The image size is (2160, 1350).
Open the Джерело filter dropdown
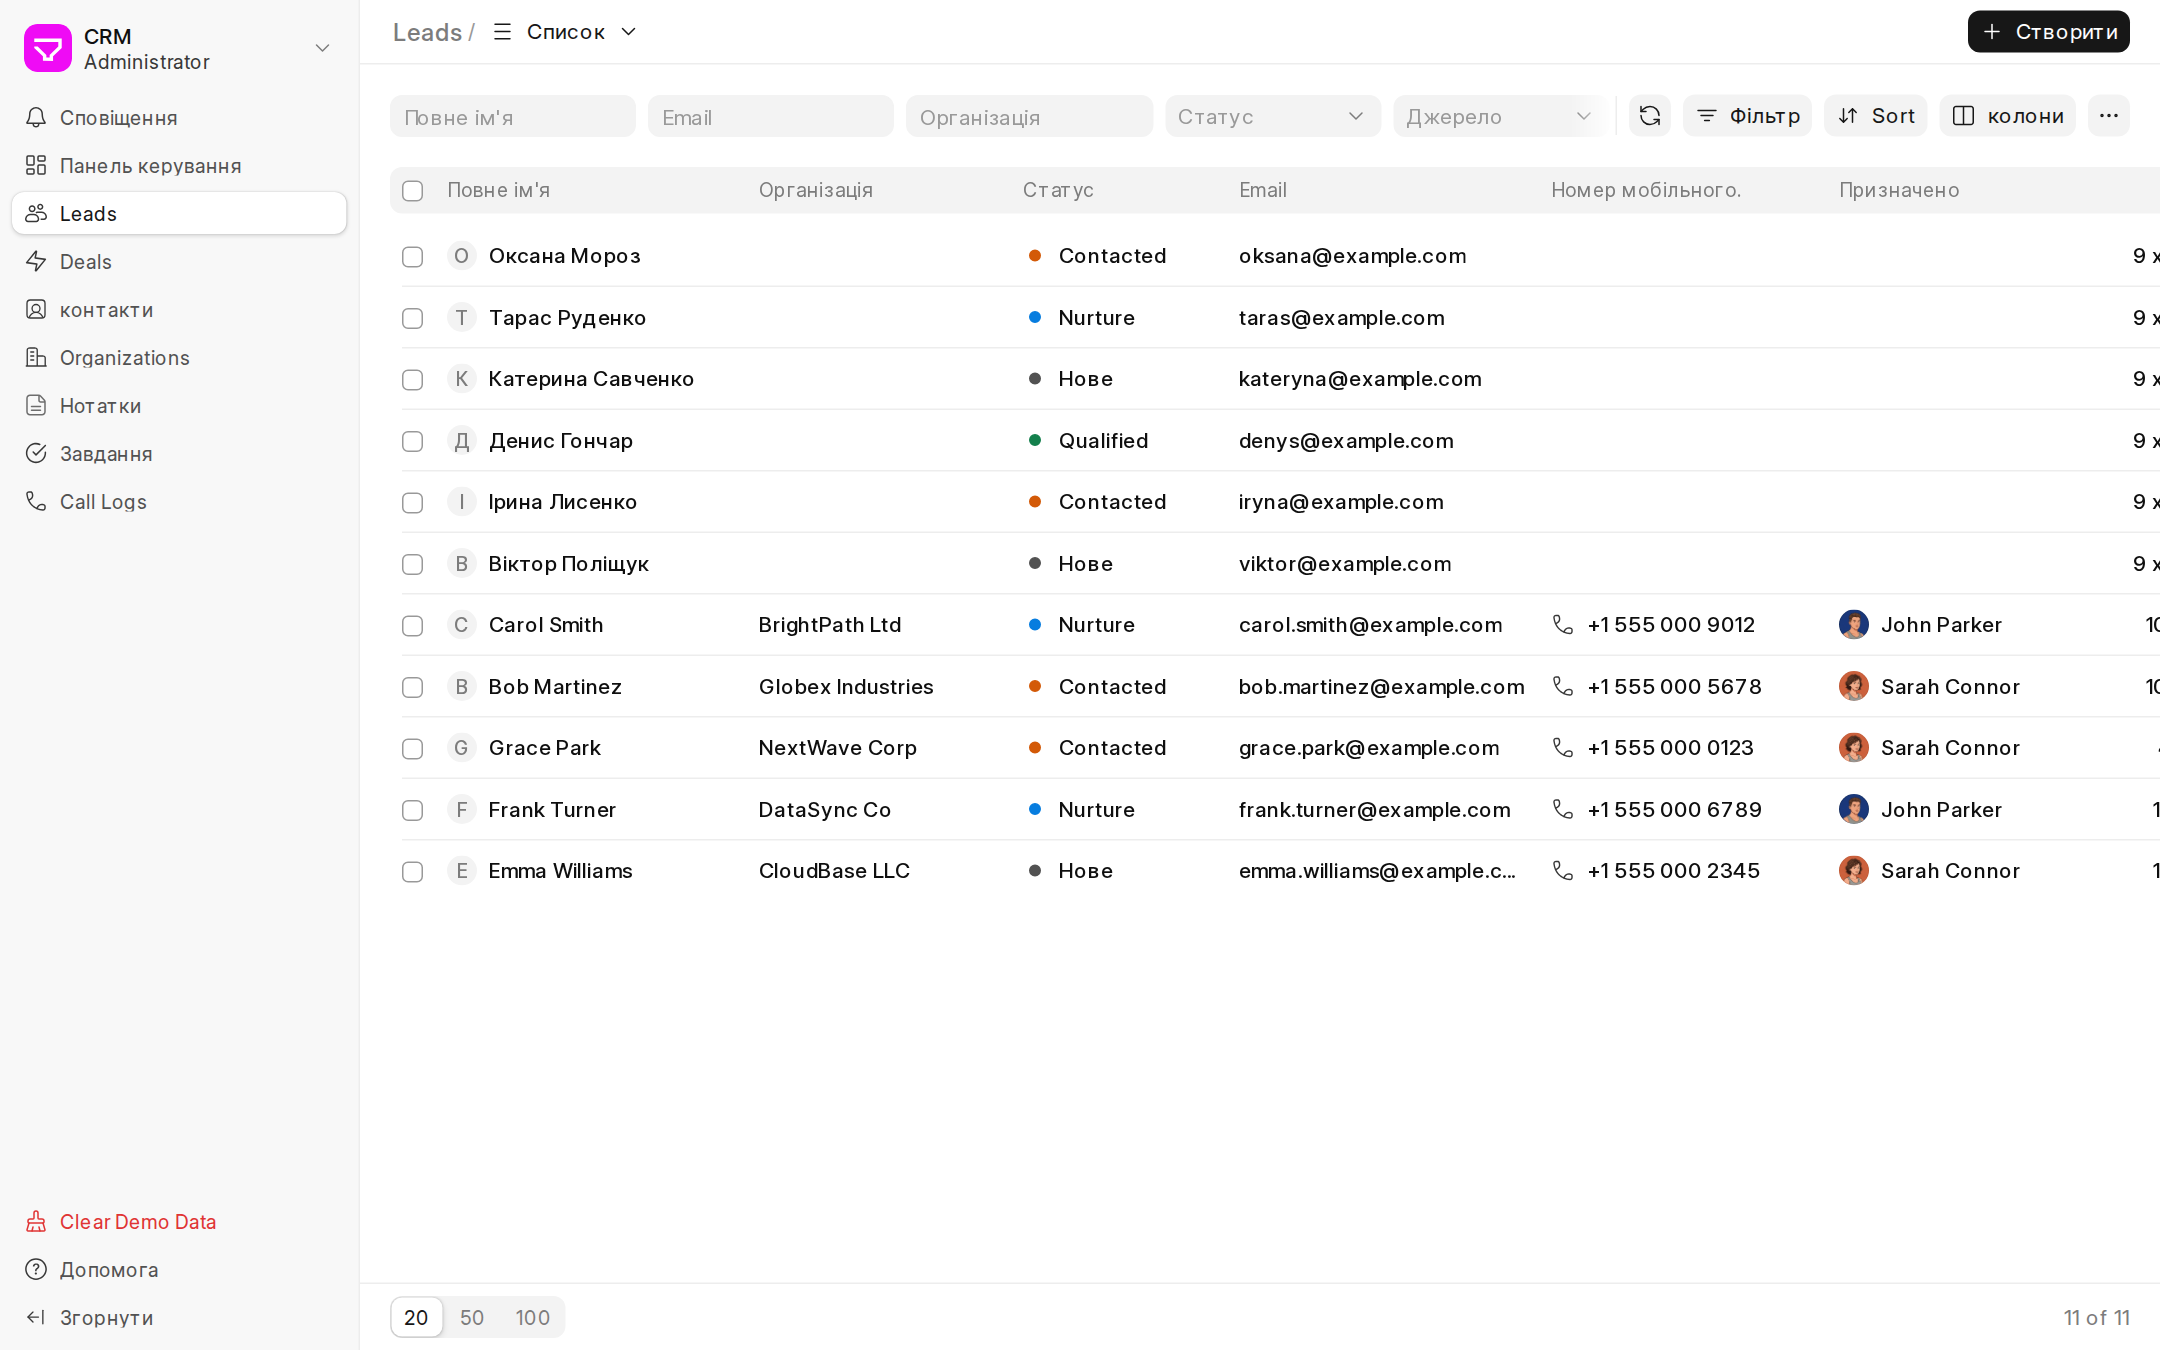tap(1500, 116)
